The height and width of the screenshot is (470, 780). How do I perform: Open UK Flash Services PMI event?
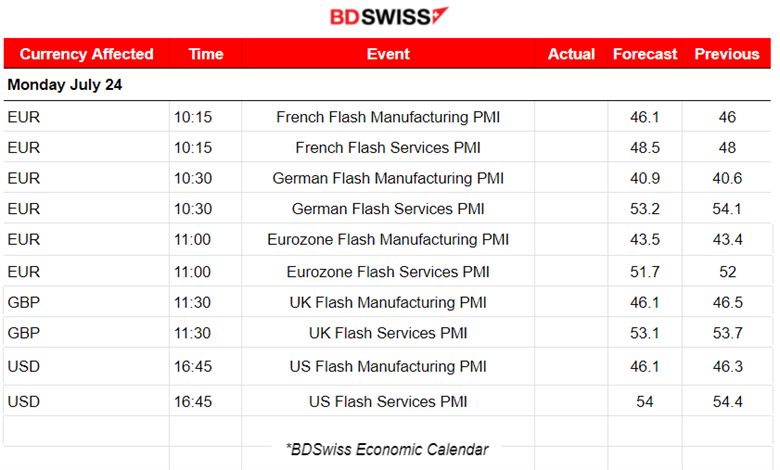click(x=388, y=333)
